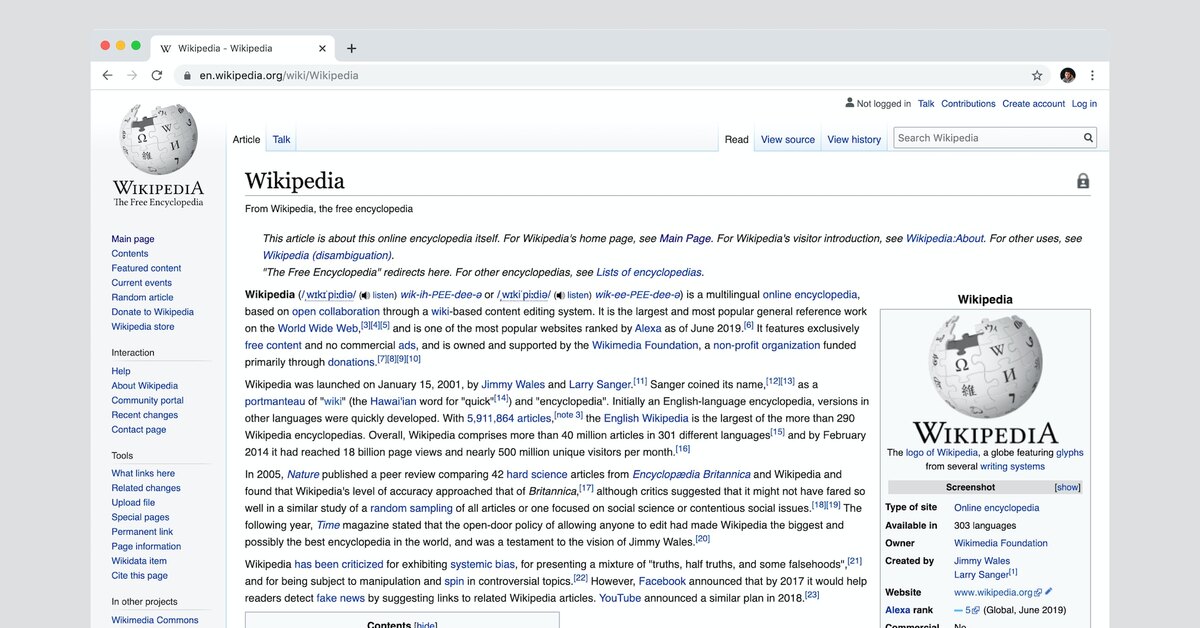Open the Permanent link tool
Viewport: 1200px width, 628px height.
tap(142, 532)
